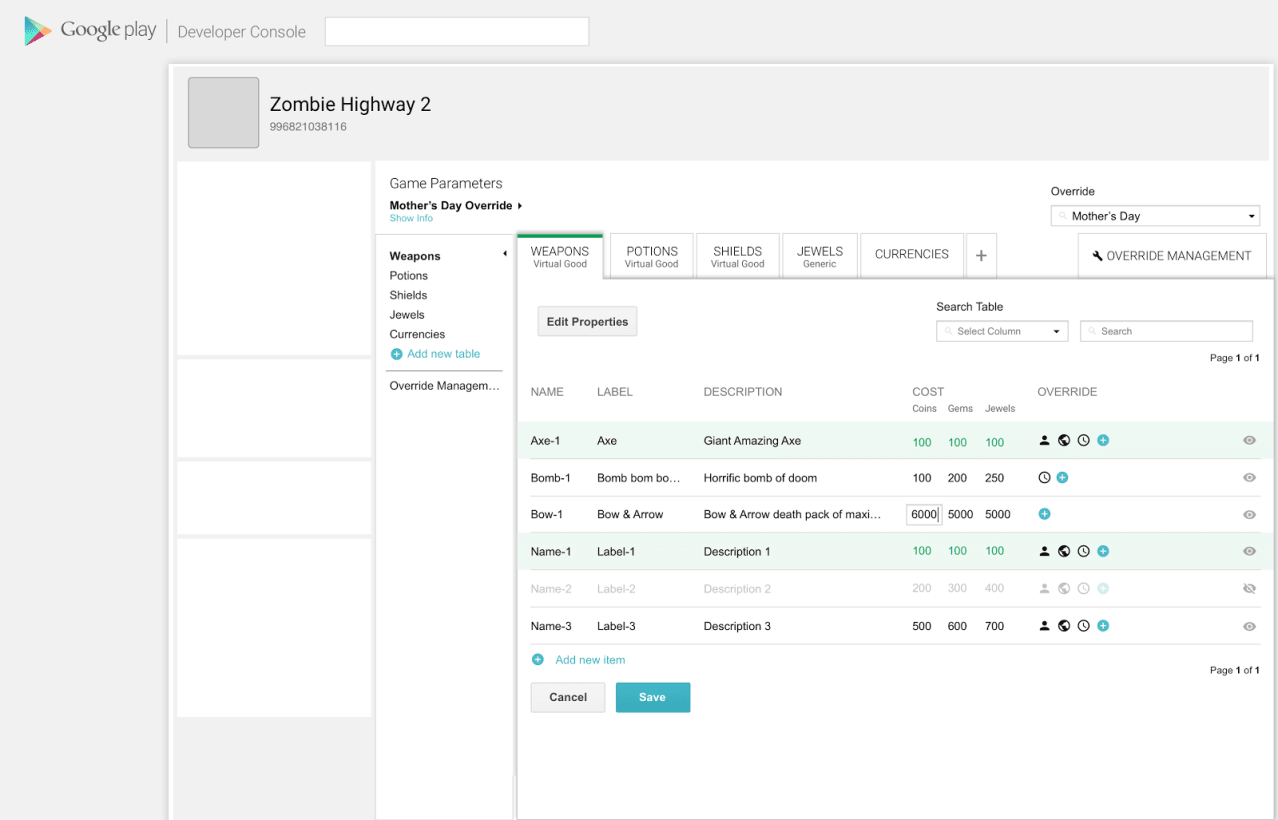
Task: Click the globe override icon in Axe-1 row
Action: point(1064,440)
